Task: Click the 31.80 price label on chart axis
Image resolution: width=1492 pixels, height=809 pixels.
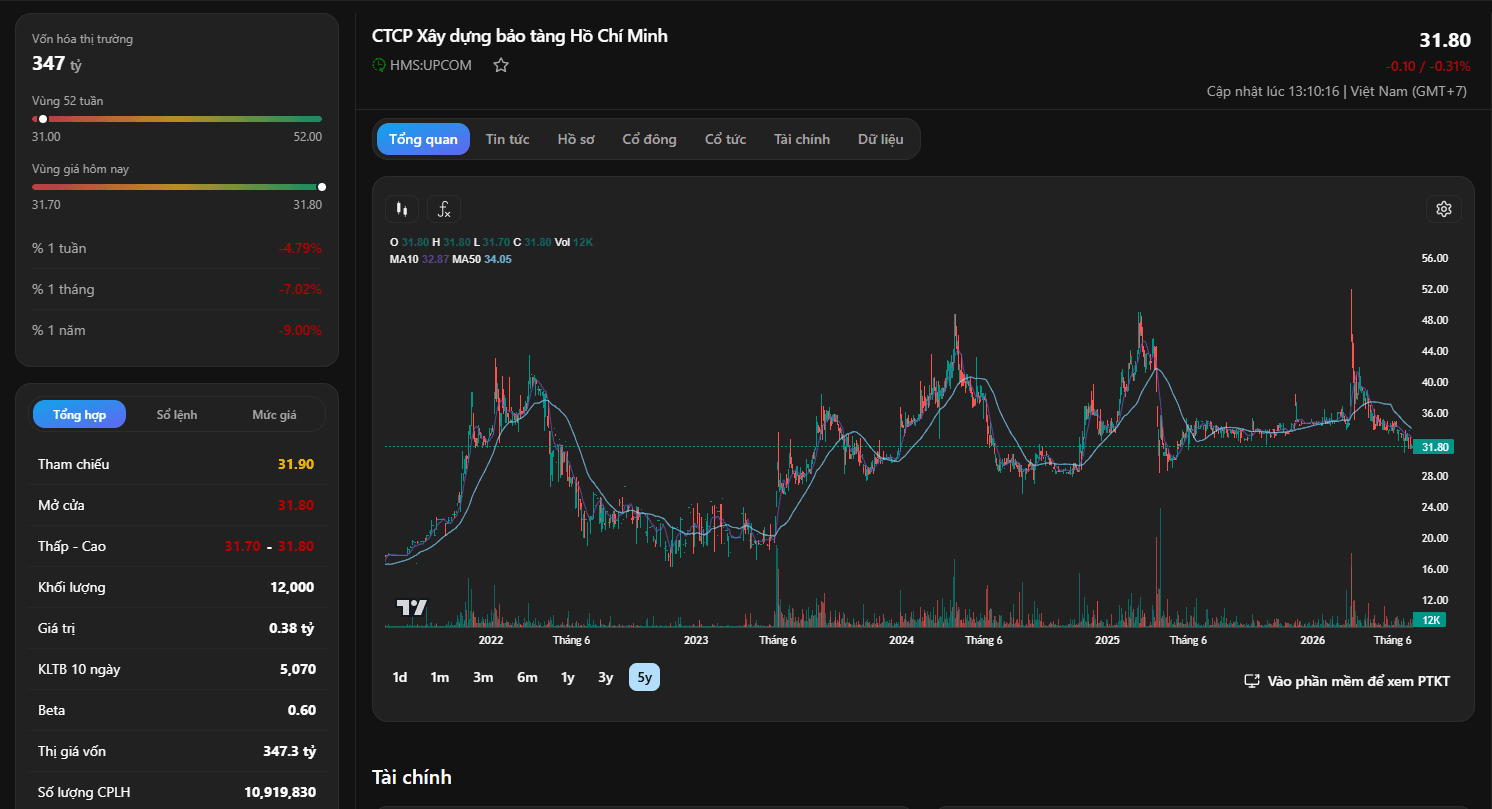Action: point(1432,447)
